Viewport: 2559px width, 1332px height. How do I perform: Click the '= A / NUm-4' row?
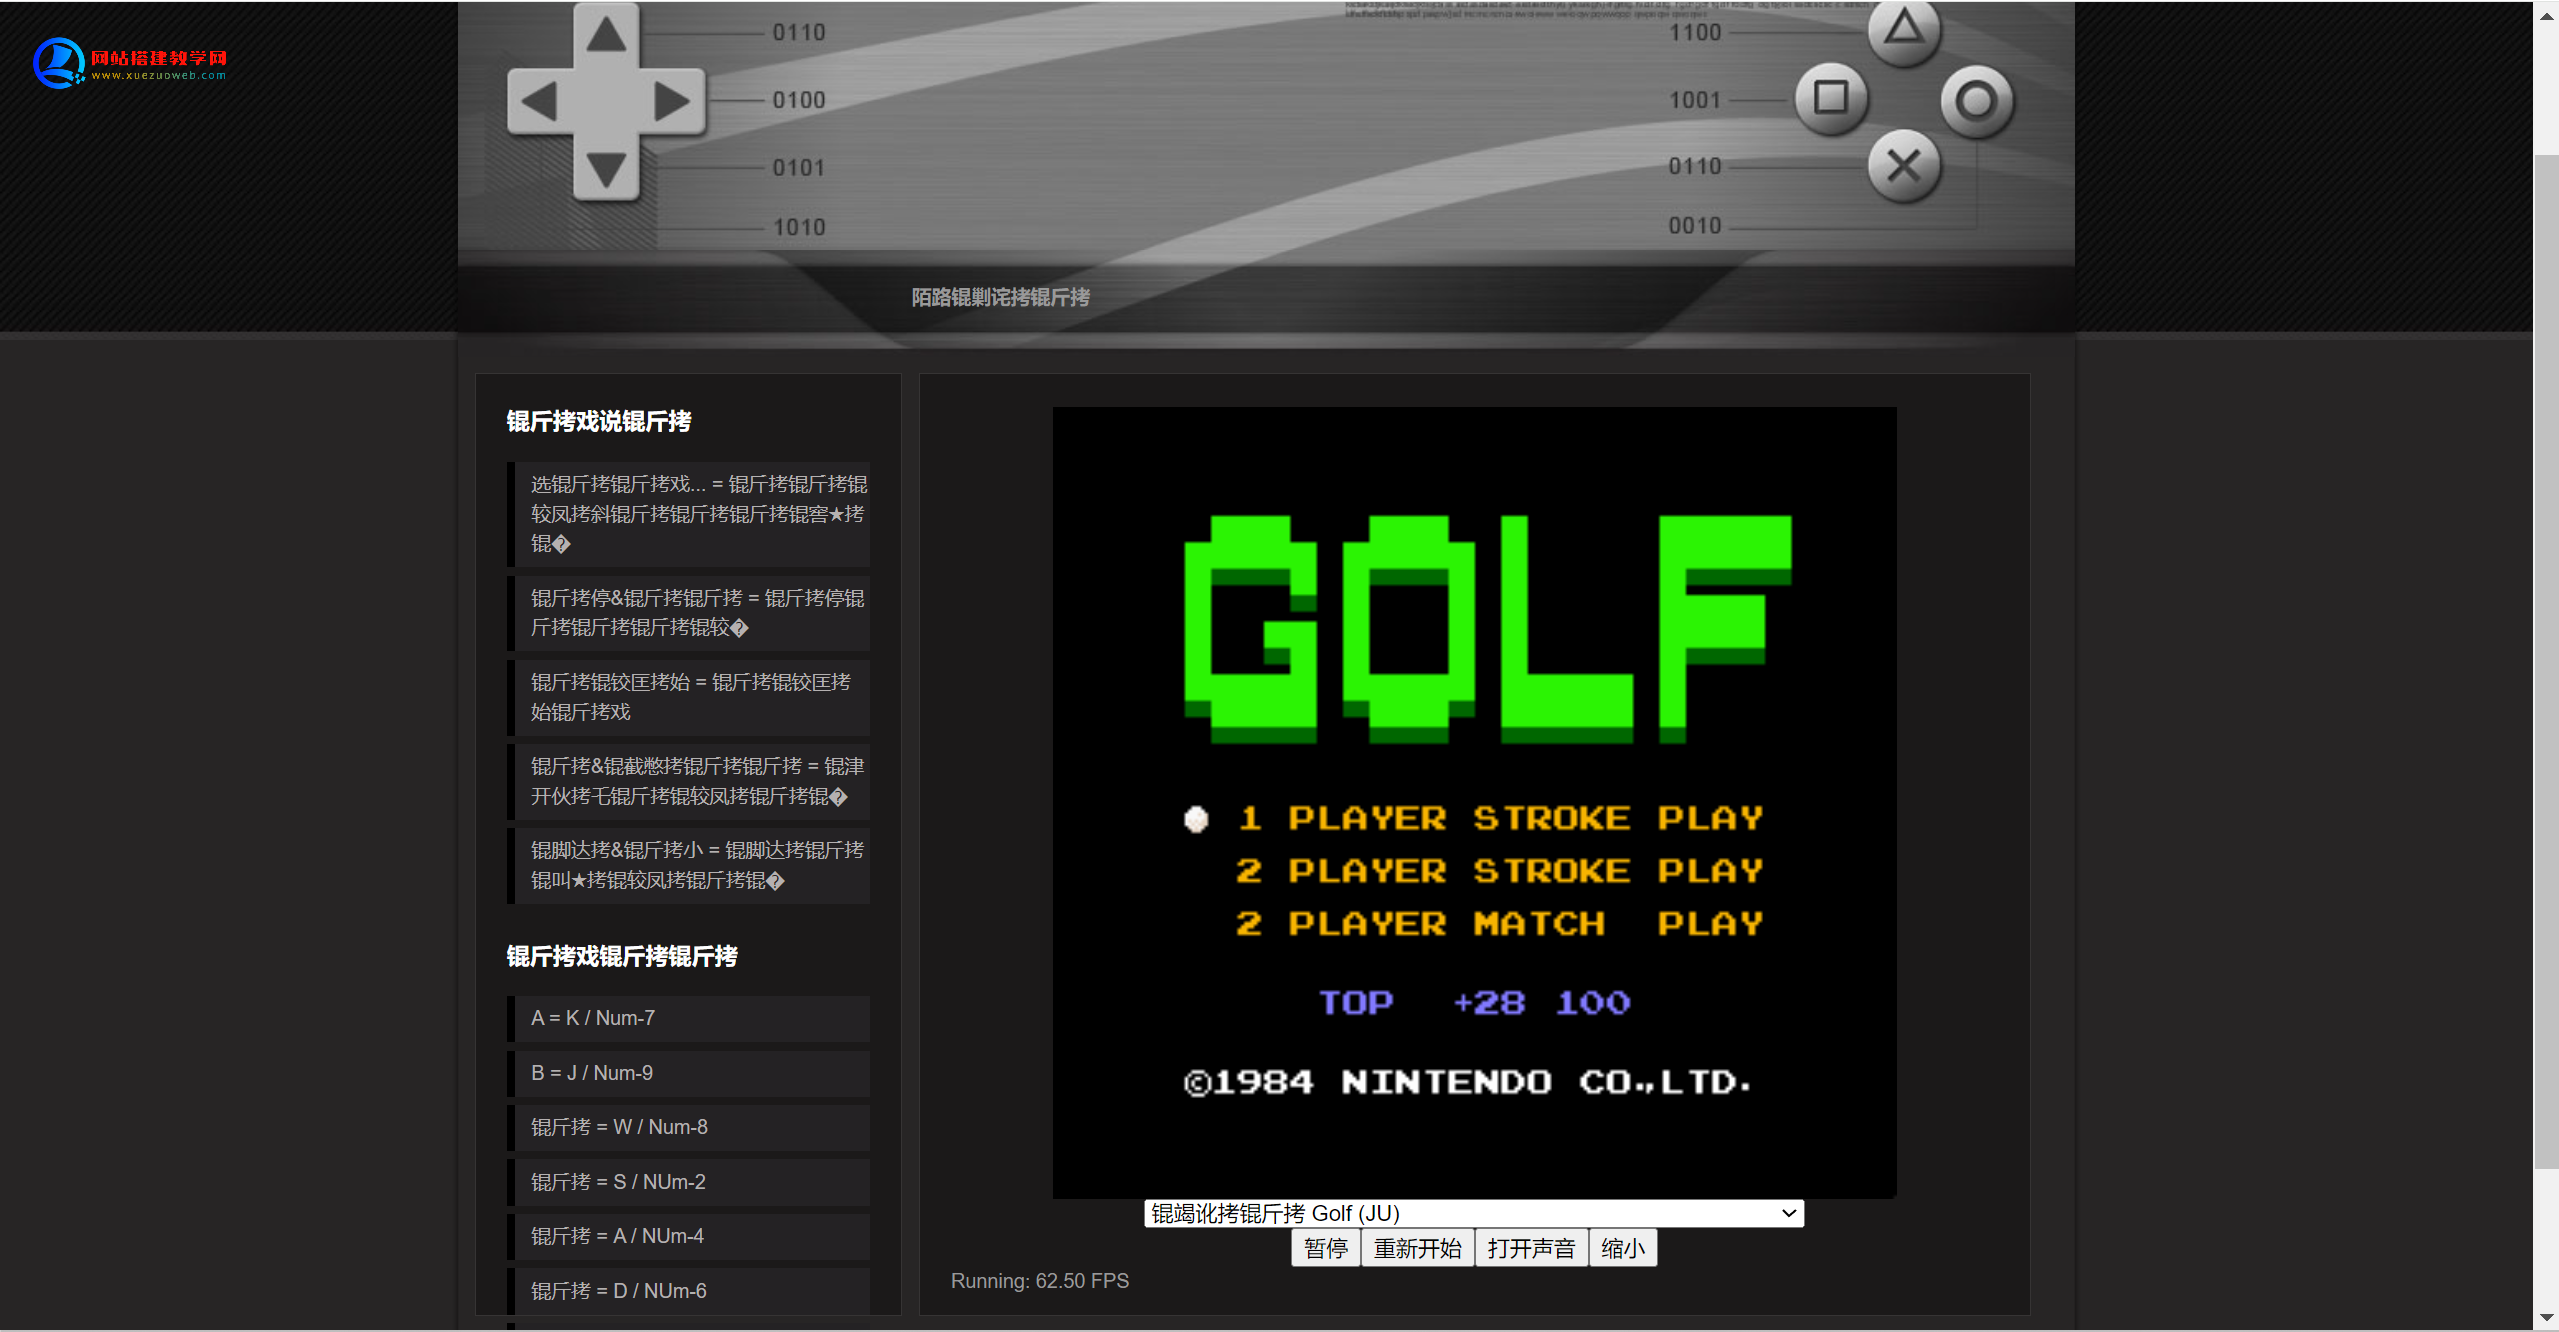point(688,1236)
